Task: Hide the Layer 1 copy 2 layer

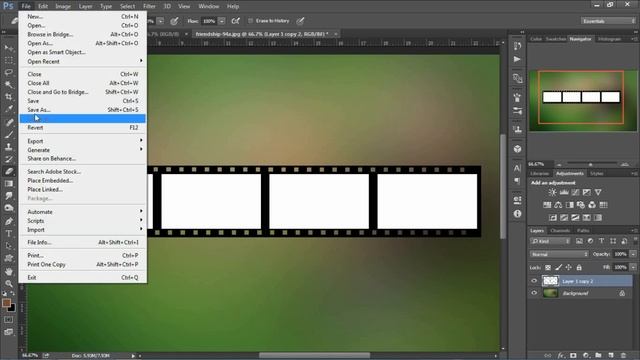Action: tap(534, 281)
